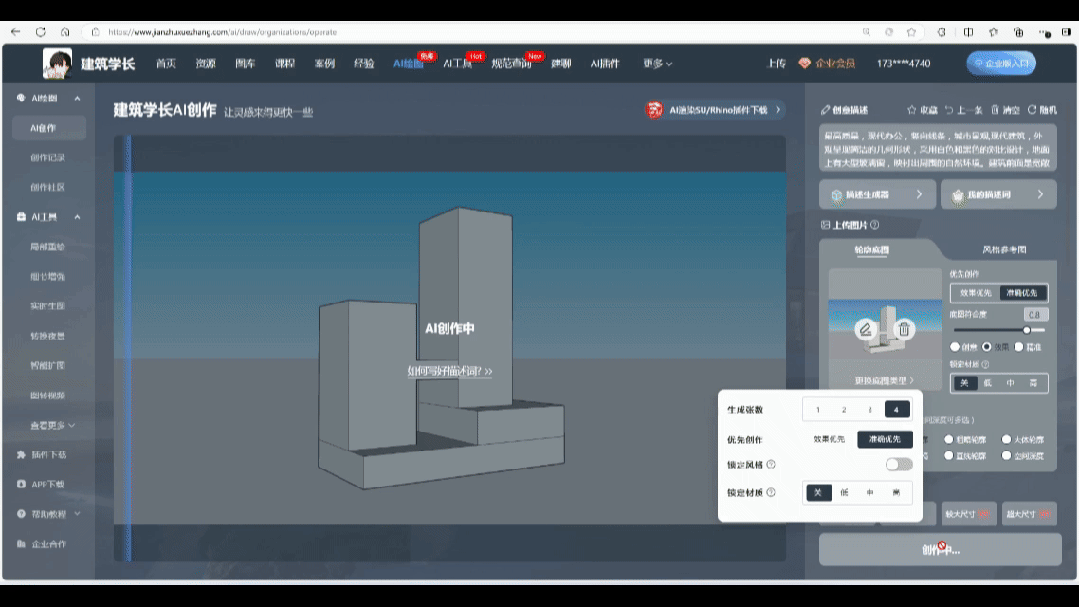Click arrow on AI渲染SU/Rhino插件下载 banner
The width and height of the screenshot is (1079, 607).
click(x=778, y=110)
